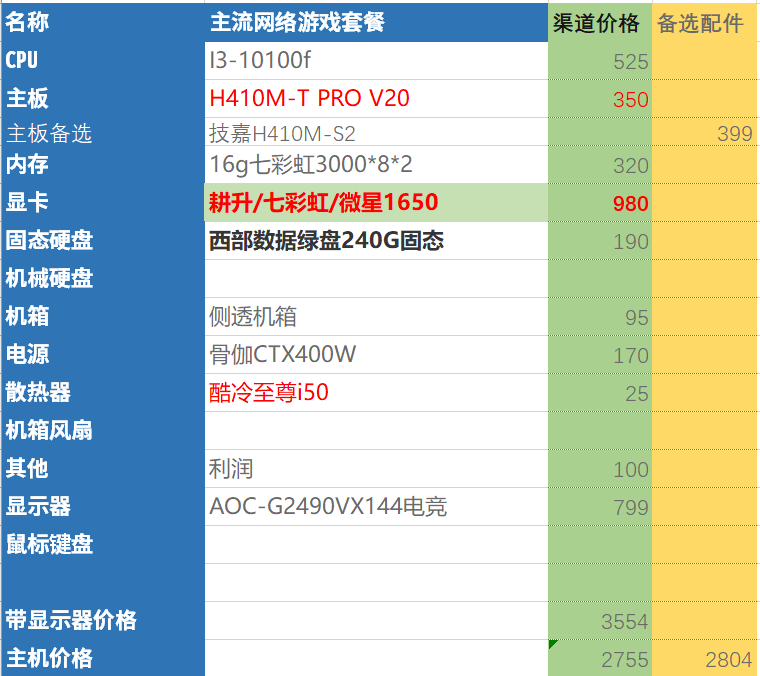
Task: Select the host price 2755 cell
Action: point(600,658)
